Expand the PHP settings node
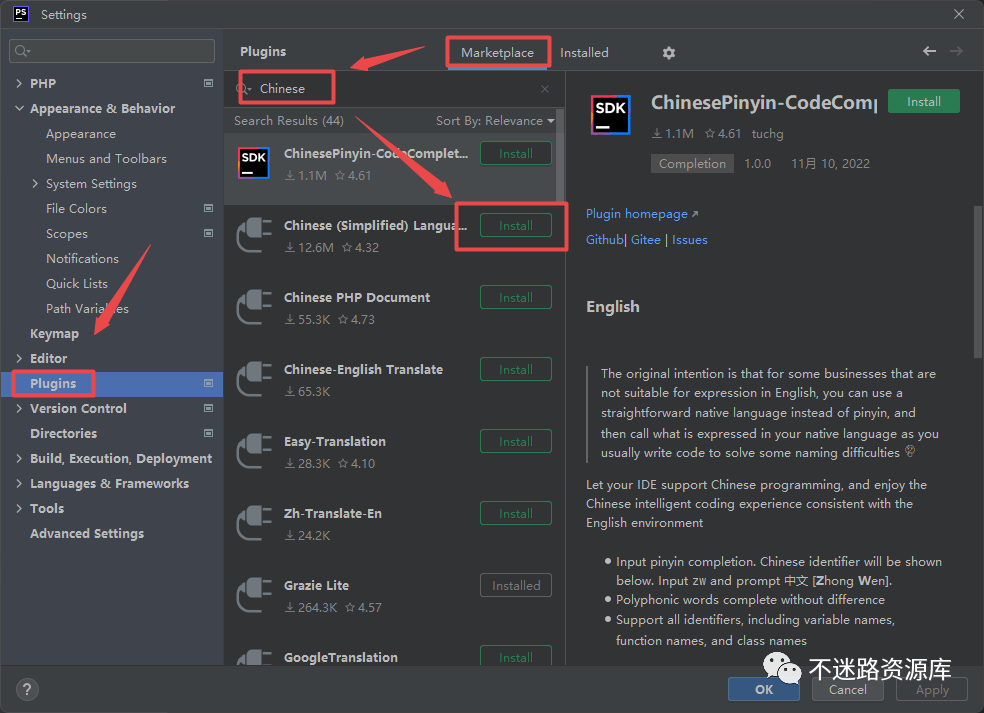This screenshot has width=984, height=713. pos(19,83)
